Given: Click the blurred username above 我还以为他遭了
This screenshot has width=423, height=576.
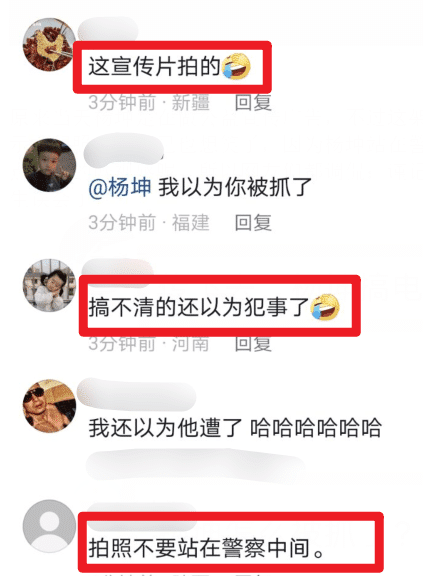Looking at the screenshot, I should 137,394.
